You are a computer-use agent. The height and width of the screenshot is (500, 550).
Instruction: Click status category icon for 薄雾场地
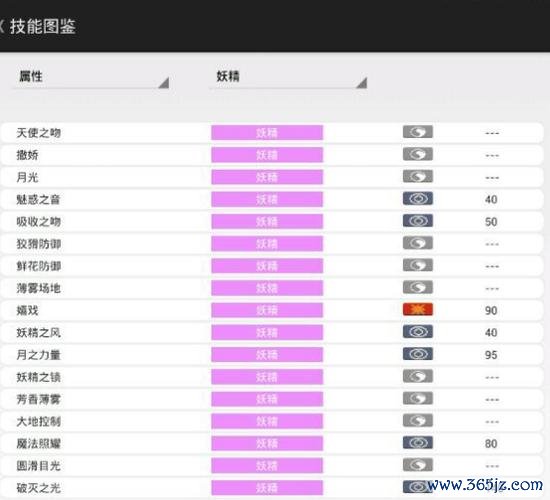417,287
